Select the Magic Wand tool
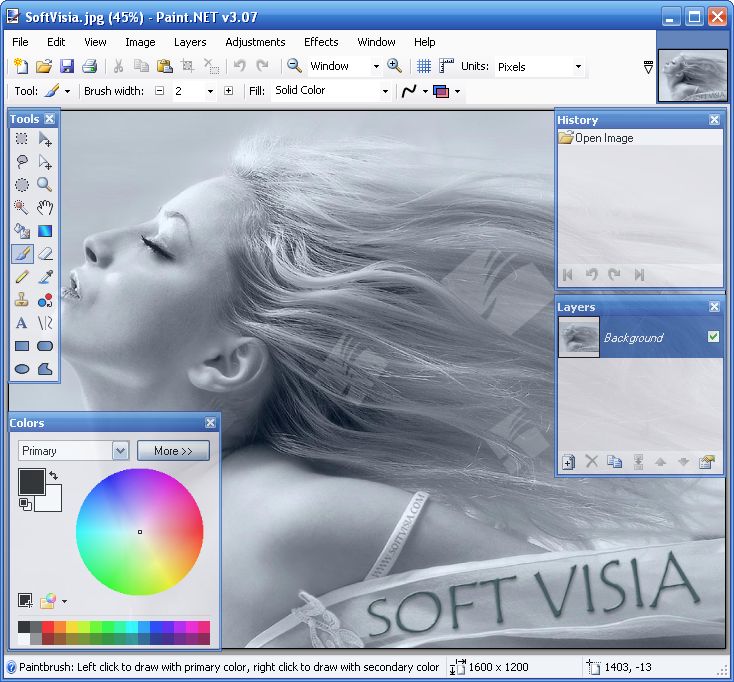This screenshot has width=734, height=682. (22, 207)
